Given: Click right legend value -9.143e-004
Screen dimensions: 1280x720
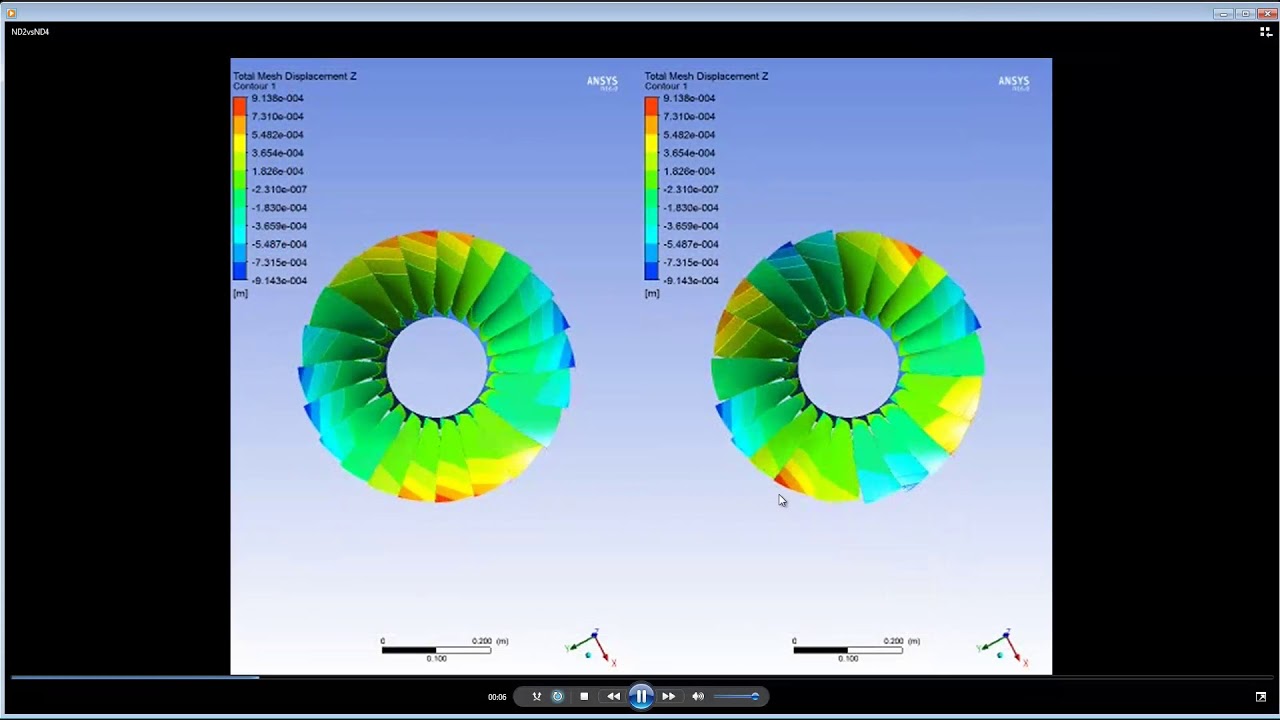Looking at the screenshot, I should coord(690,281).
